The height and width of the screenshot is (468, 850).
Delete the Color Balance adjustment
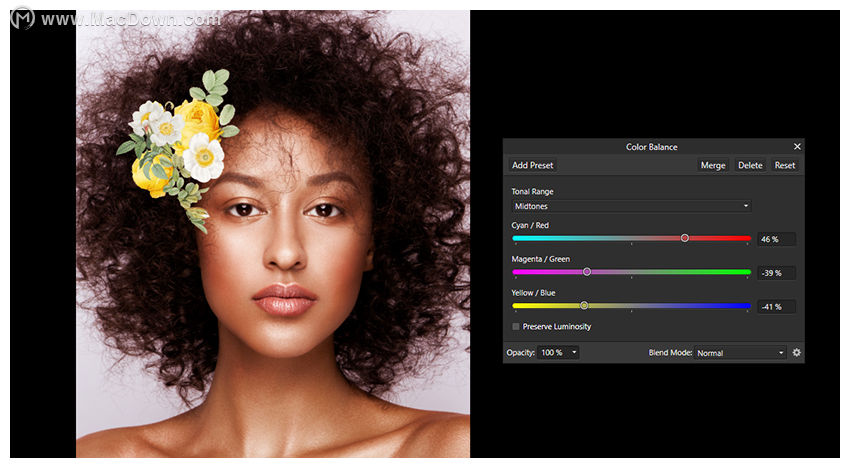(750, 165)
